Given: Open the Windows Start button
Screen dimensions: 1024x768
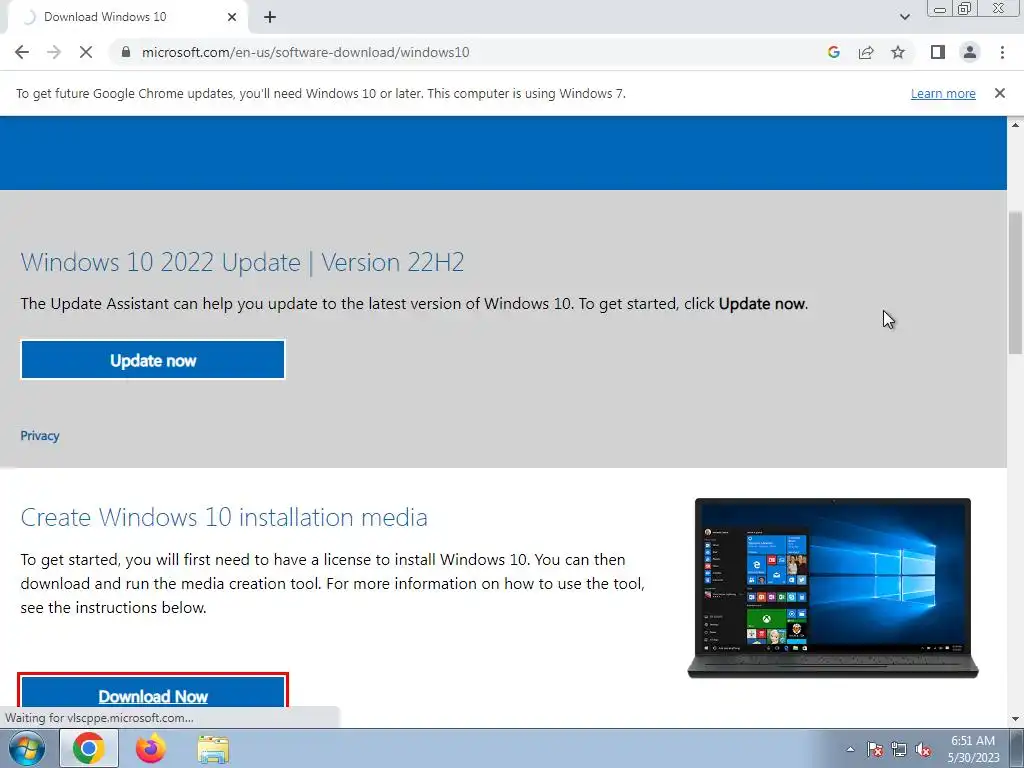Looking at the screenshot, I should [26, 748].
